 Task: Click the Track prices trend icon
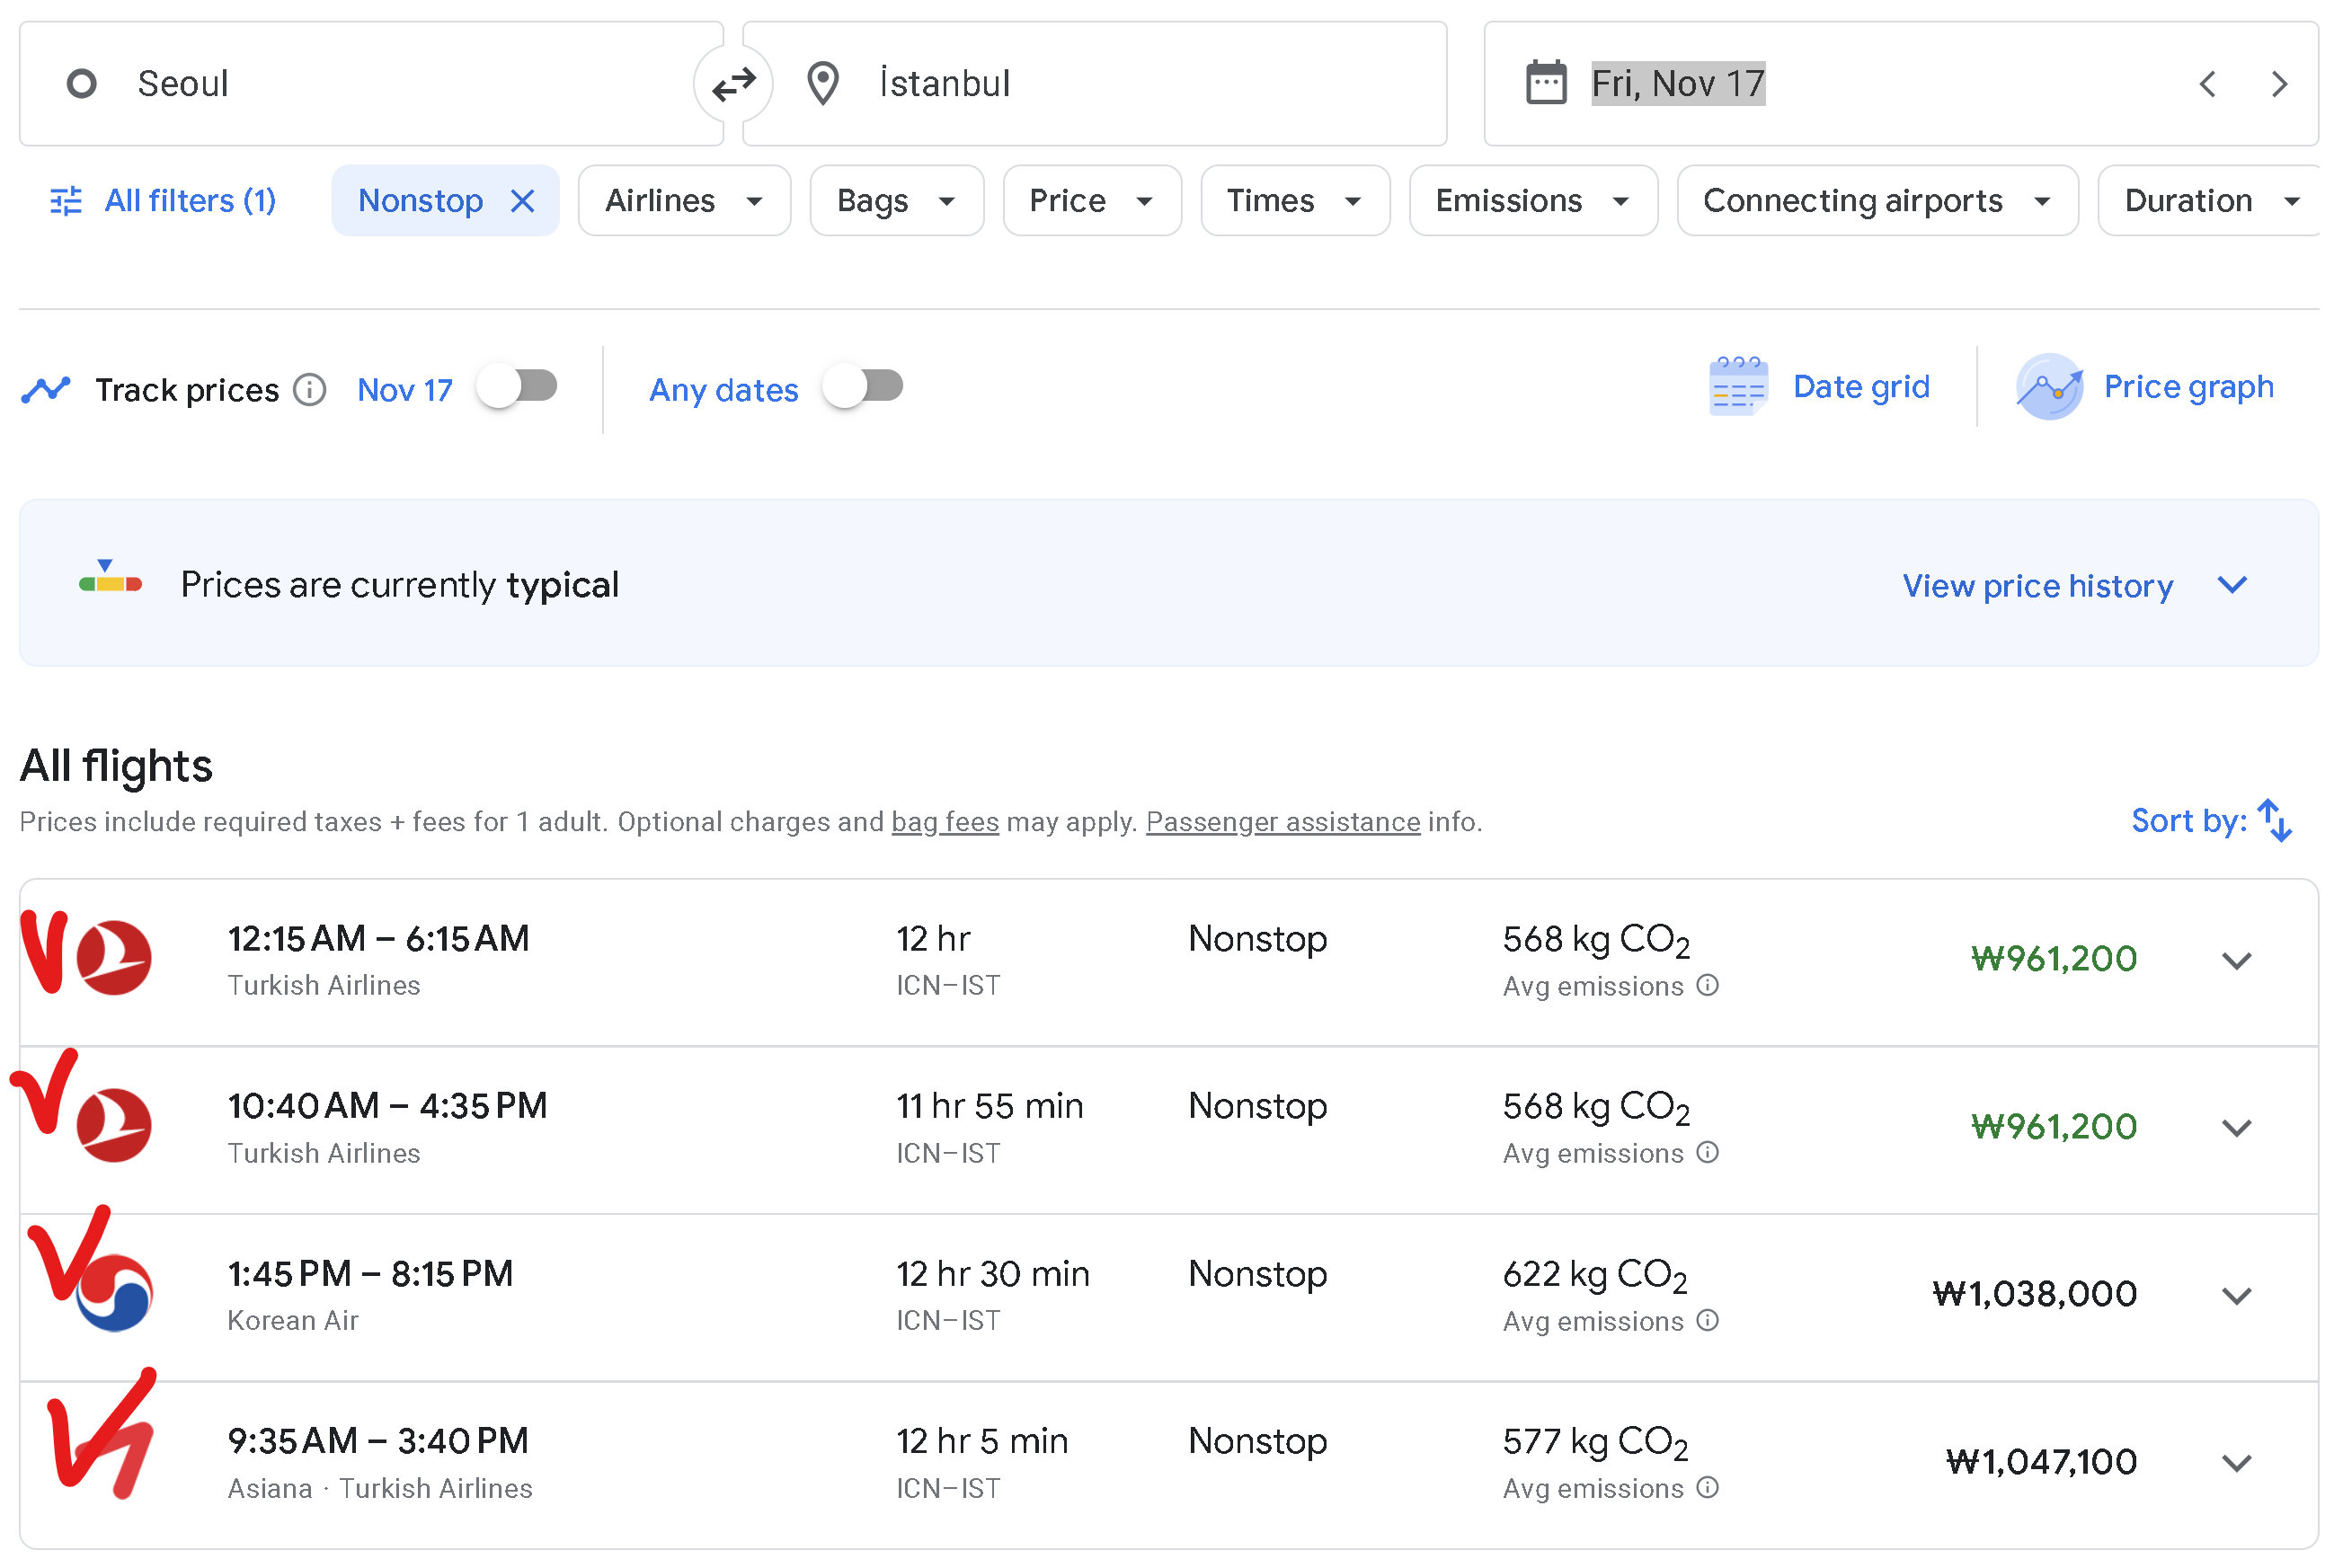(46, 389)
